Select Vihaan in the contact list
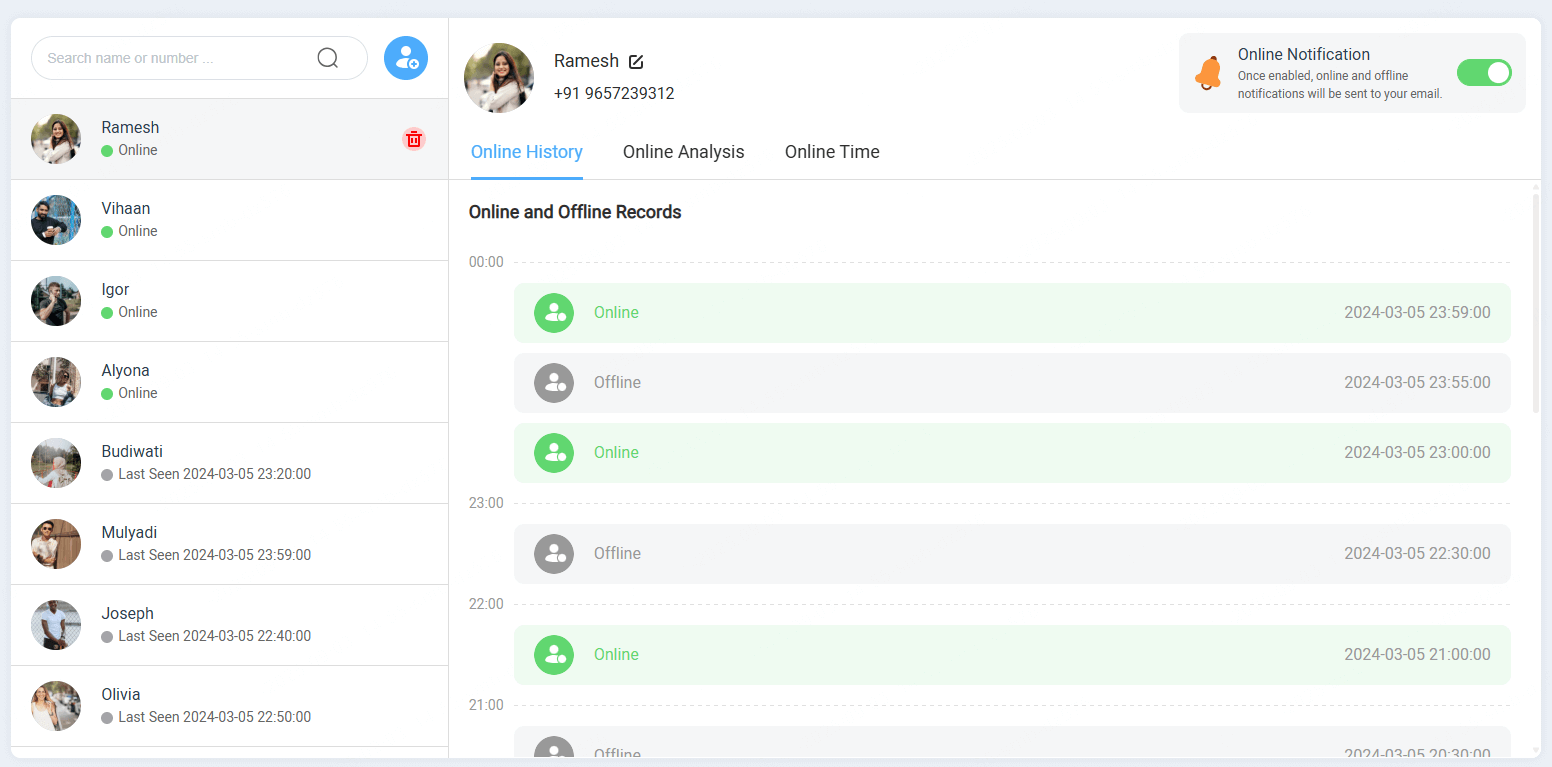The height and width of the screenshot is (767, 1552). pyautogui.click(x=229, y=220)
